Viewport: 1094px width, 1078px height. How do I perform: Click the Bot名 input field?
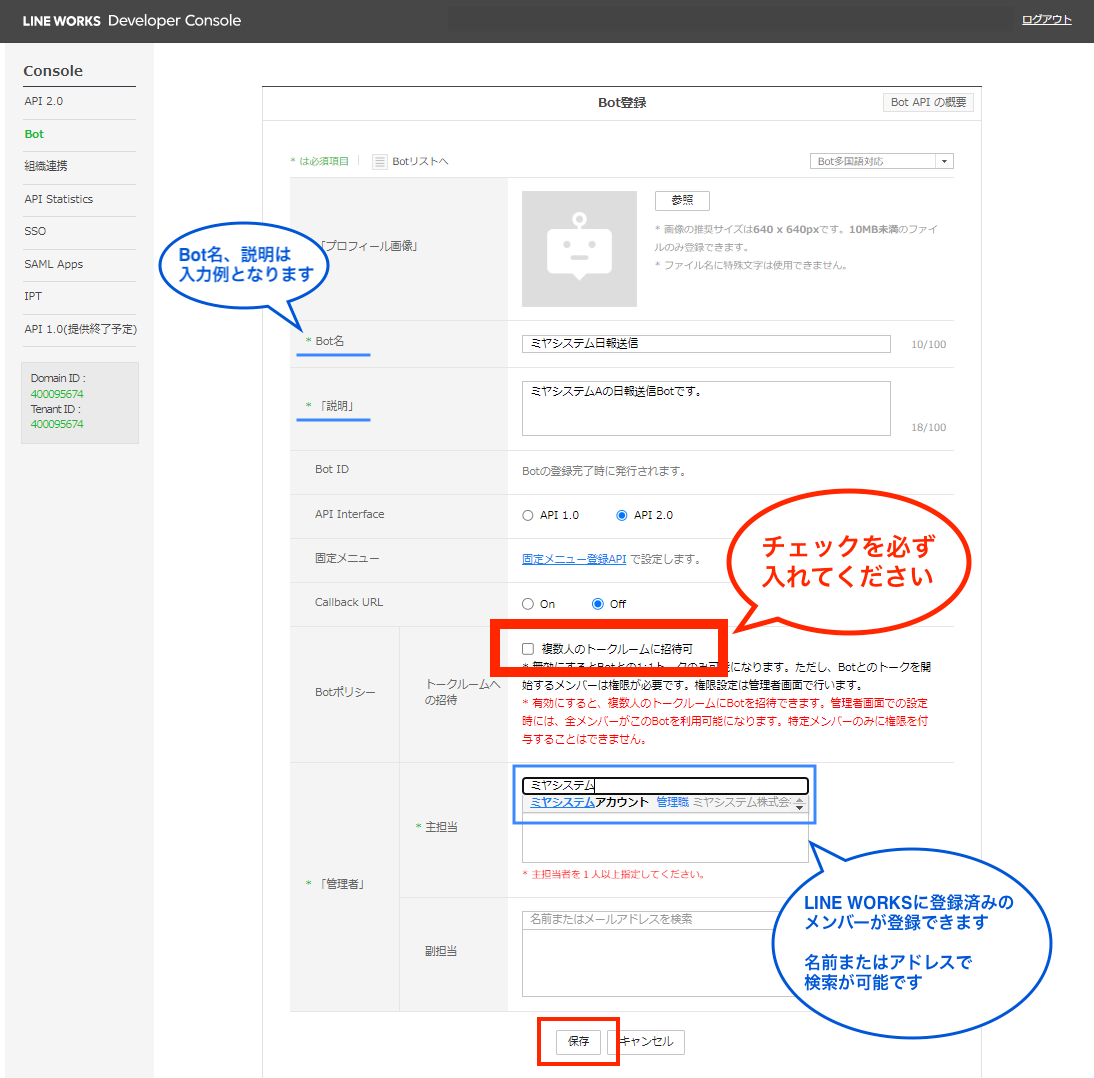[706, 343]
